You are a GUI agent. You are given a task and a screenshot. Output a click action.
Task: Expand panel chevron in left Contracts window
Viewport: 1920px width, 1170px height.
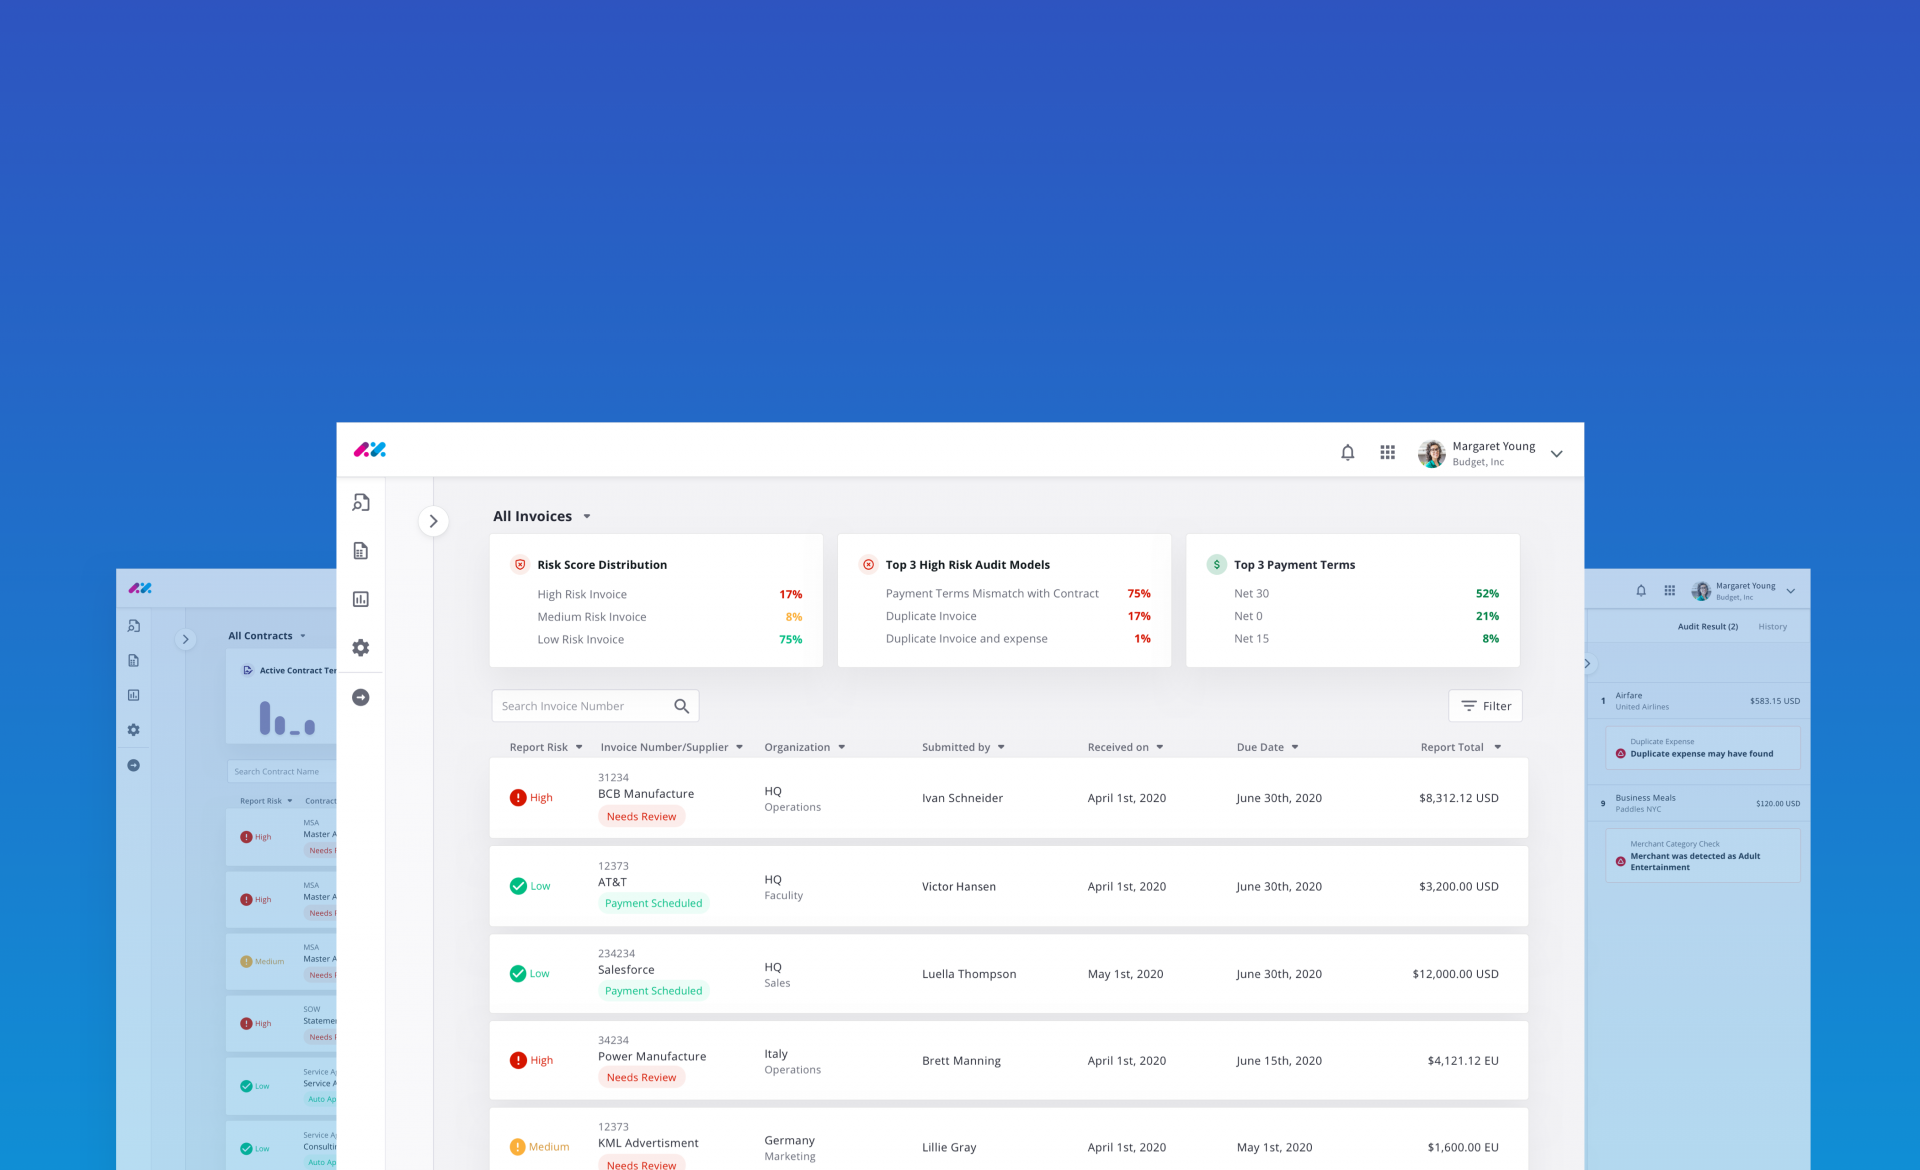185,639
